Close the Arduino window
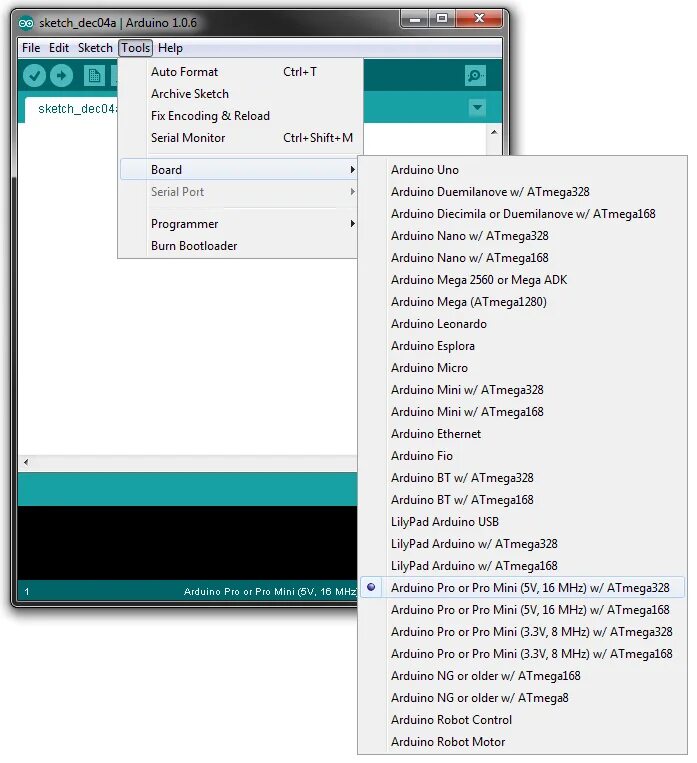The width and height of the screenshot is (697, 763). point(479,19)
